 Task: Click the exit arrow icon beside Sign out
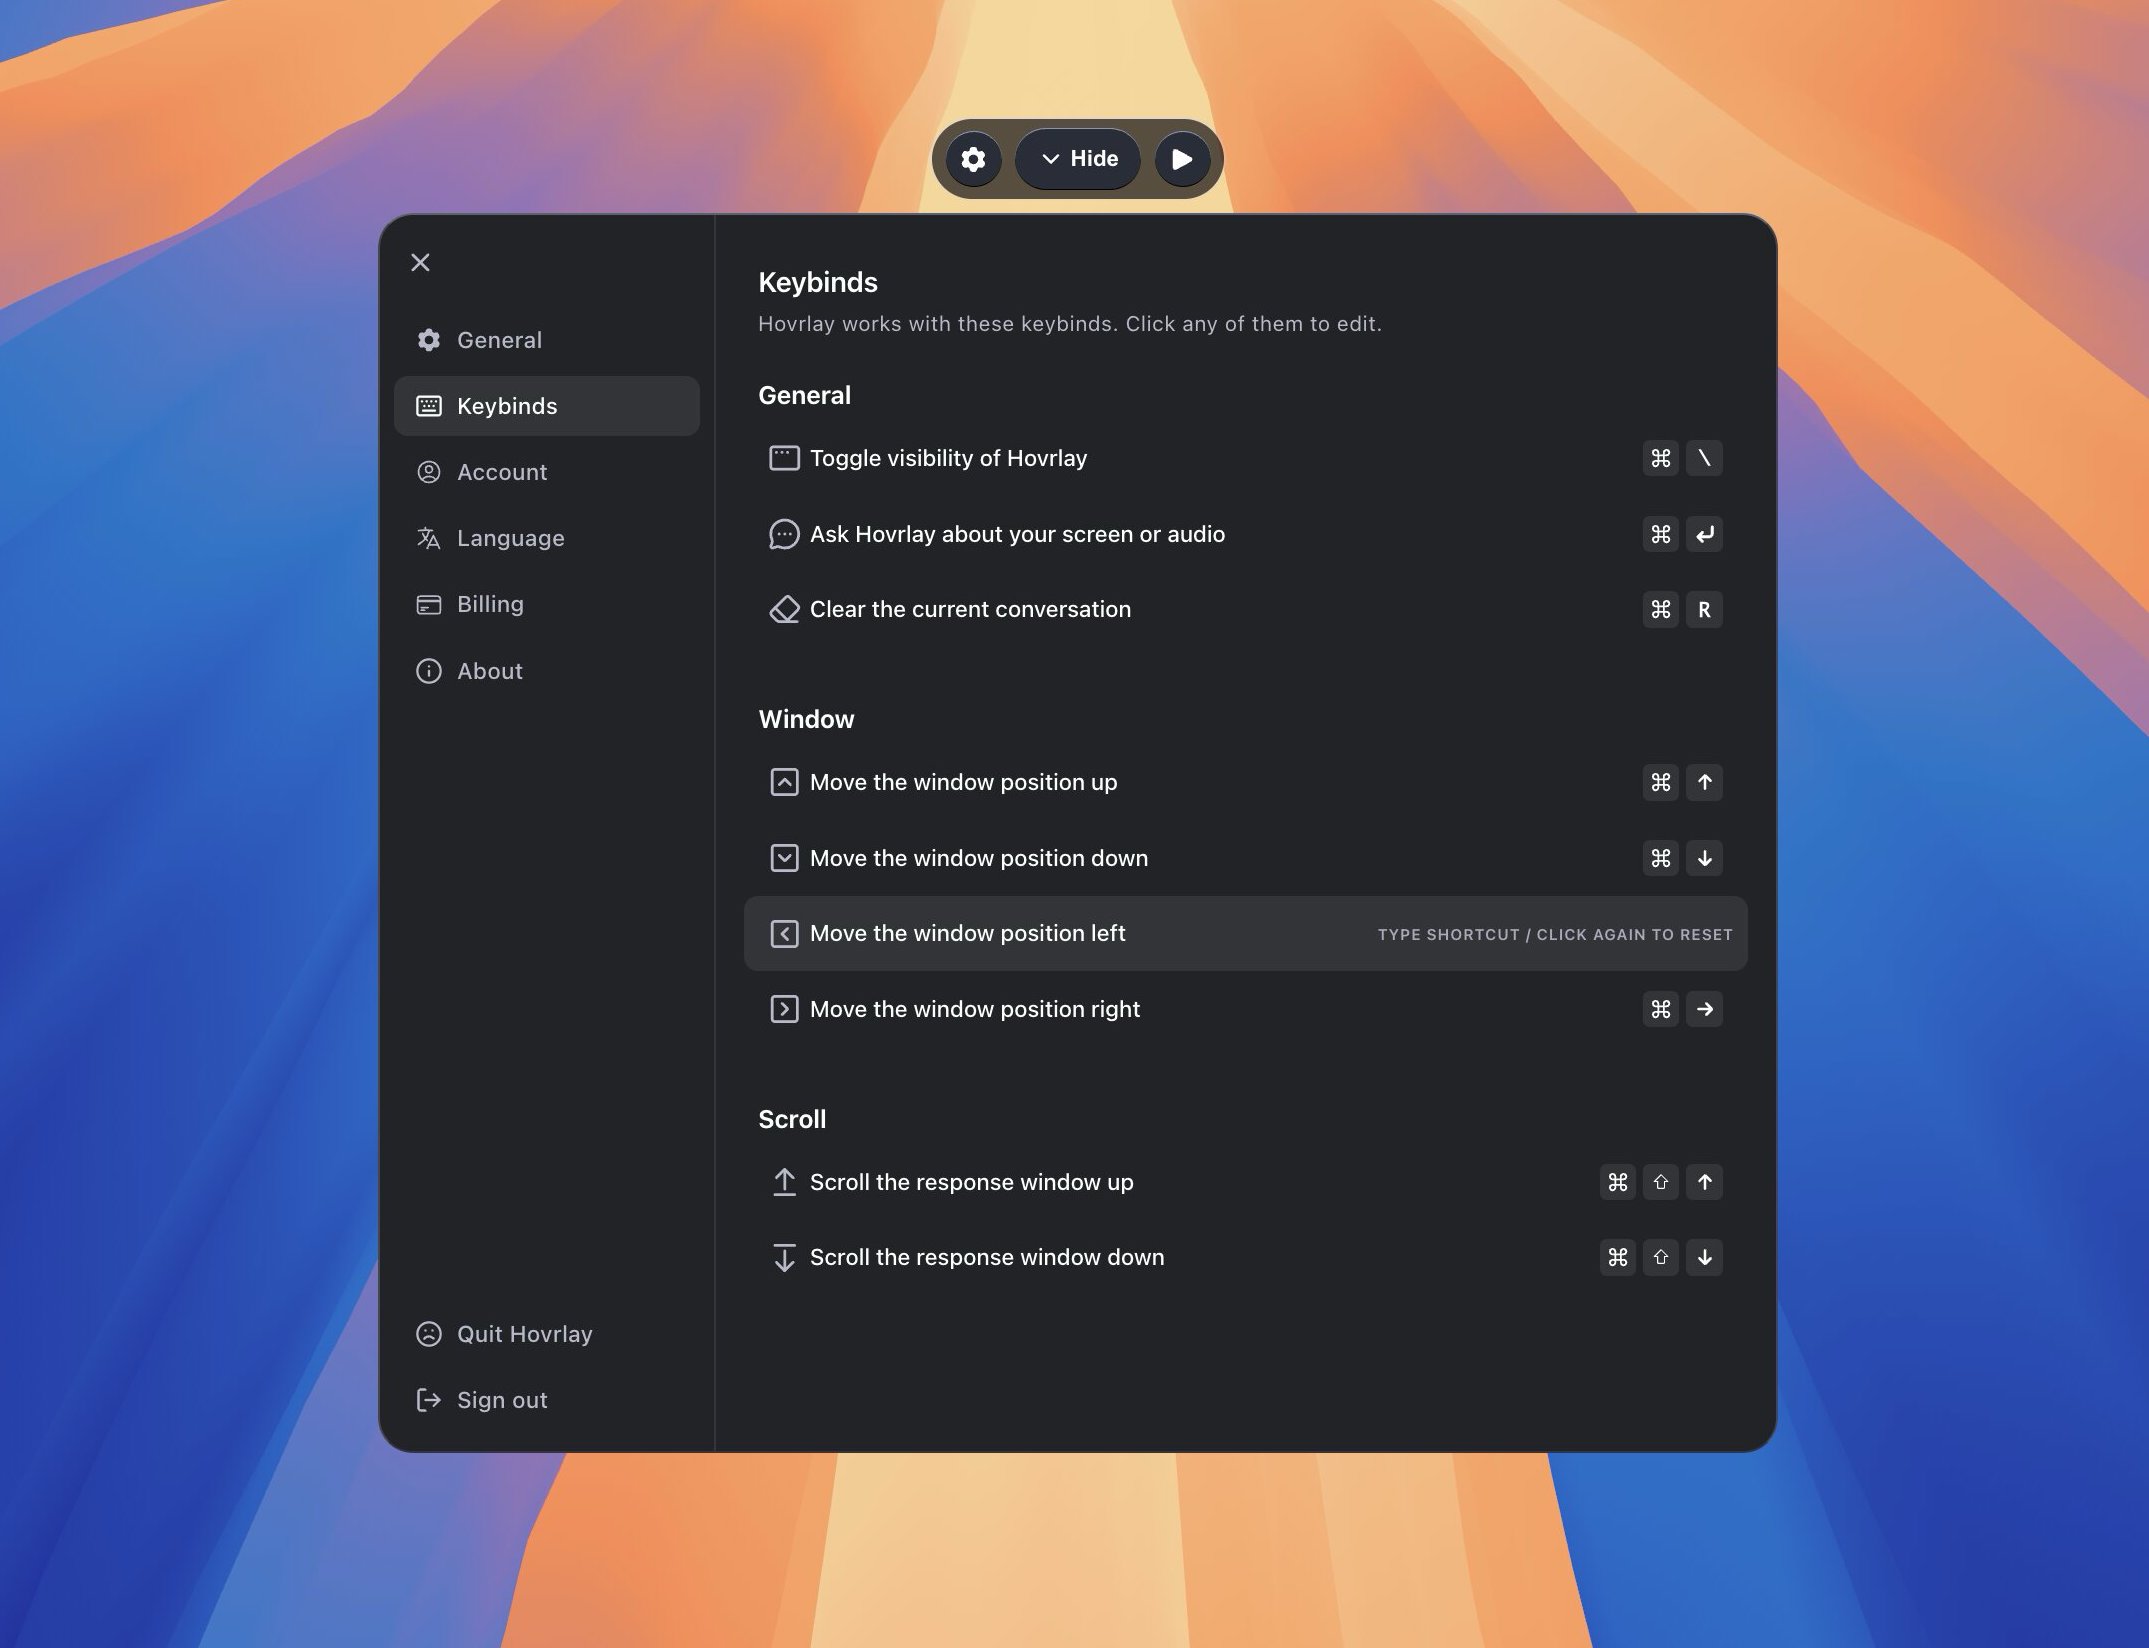click(428, 1400)
